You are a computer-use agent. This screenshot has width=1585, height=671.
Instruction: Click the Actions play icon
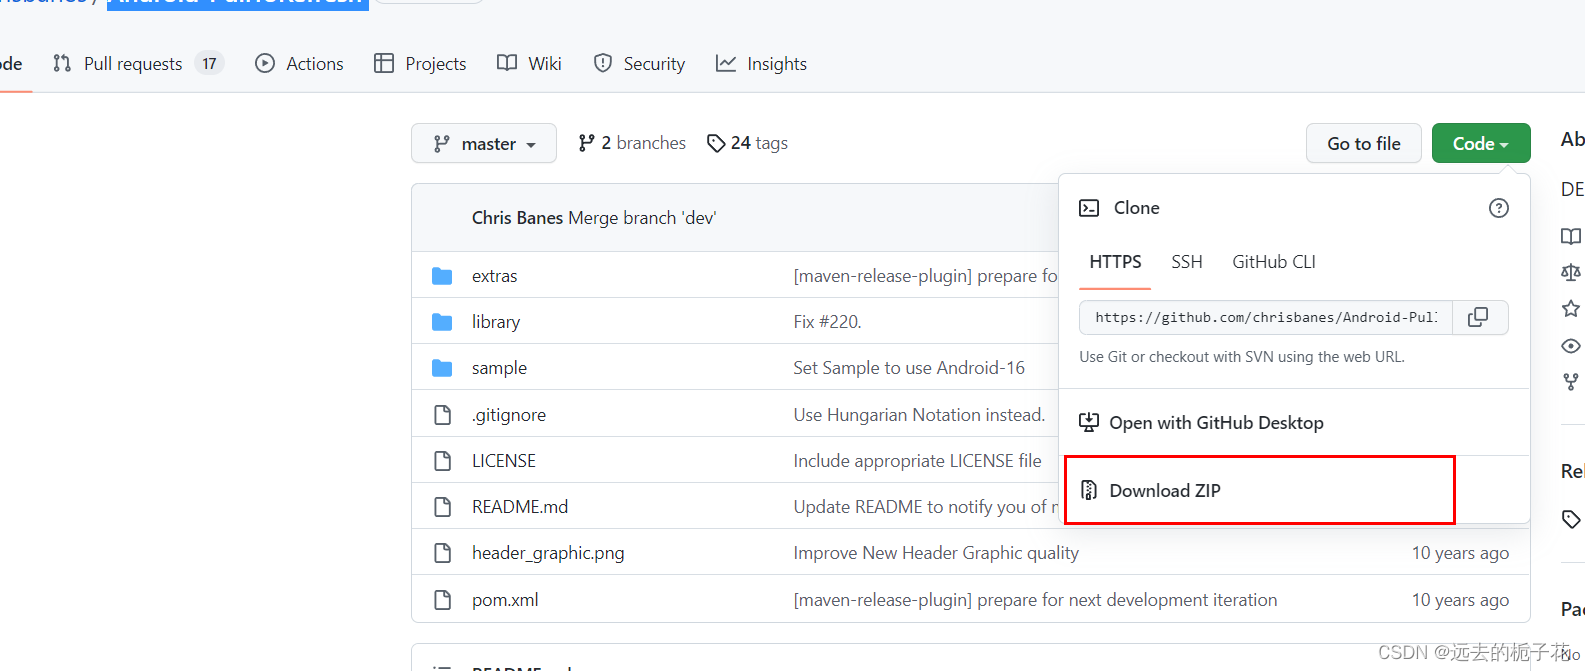pos(265,63)
